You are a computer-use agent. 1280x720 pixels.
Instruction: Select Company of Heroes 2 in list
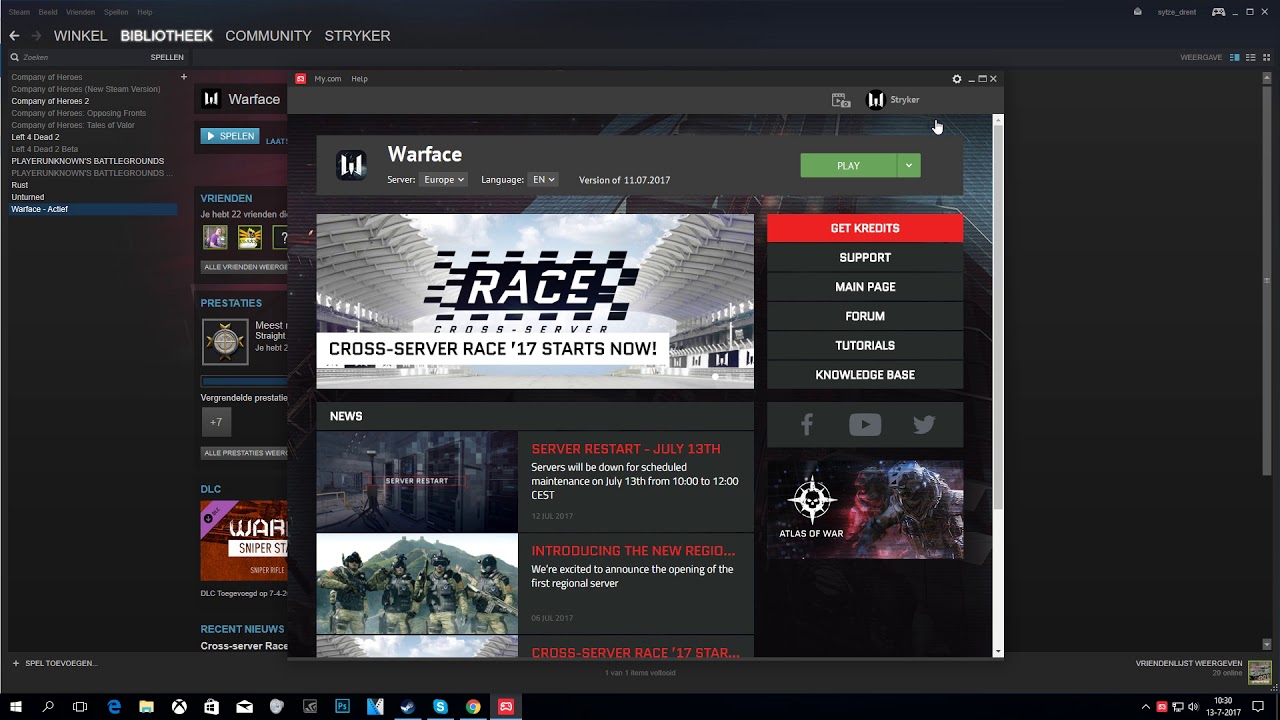tap(50, 101)
